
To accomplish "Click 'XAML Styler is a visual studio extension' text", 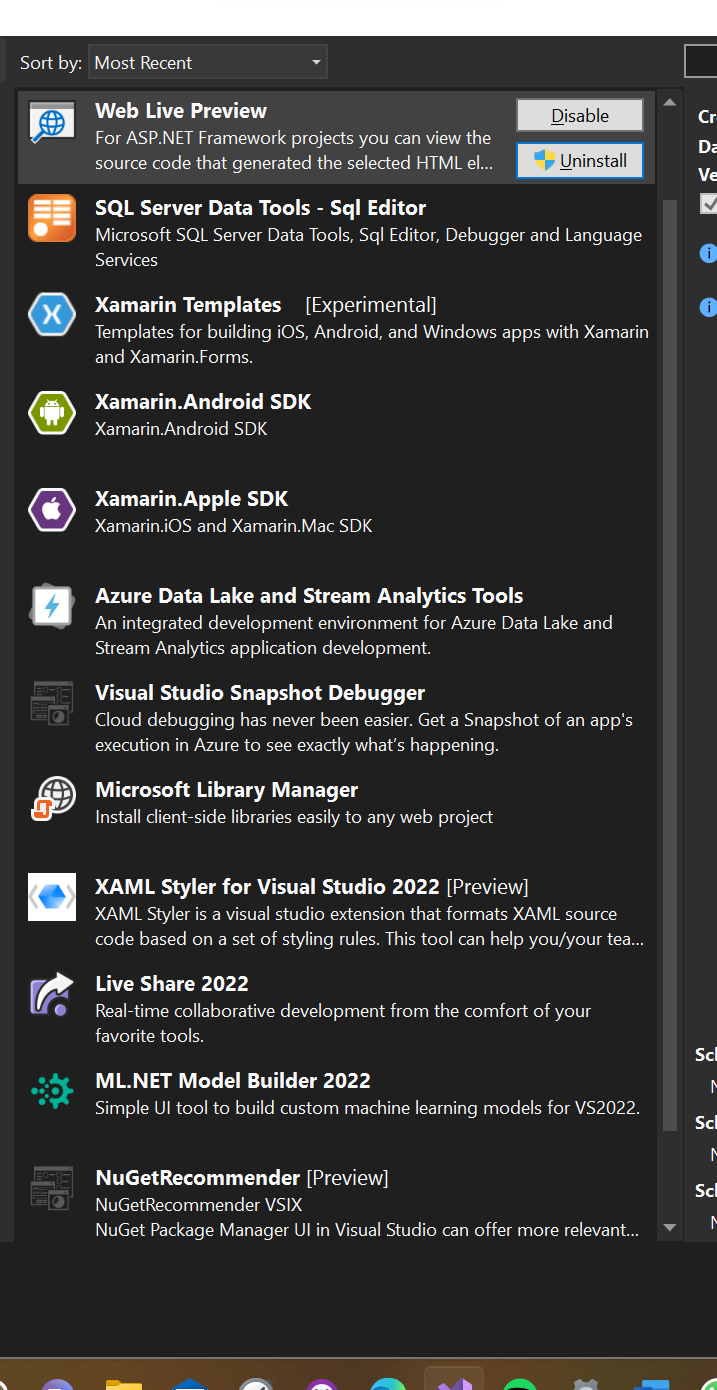I will tap(369, 926).
